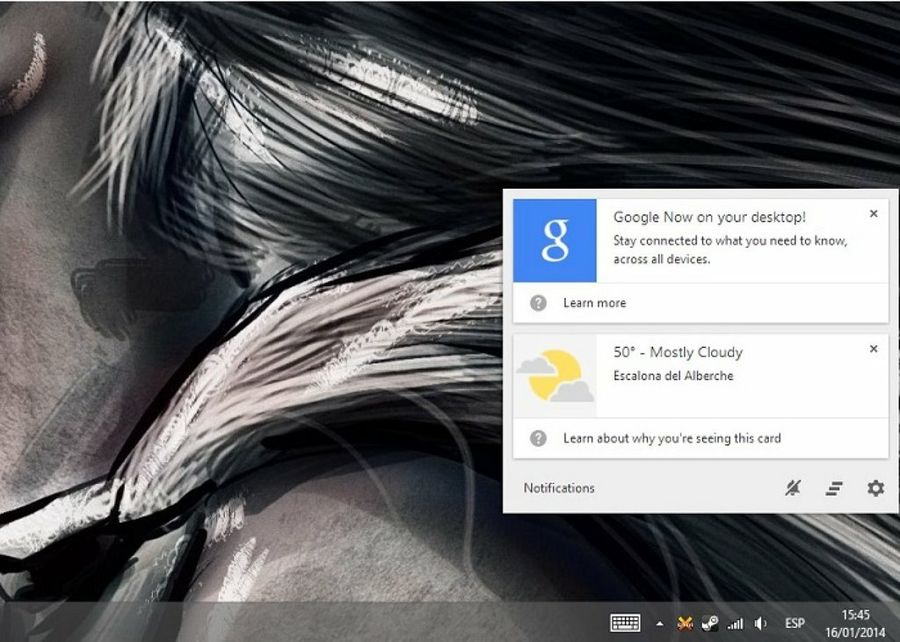Close the Mostly Cloudy weather card
Viewport: 900px width, 642px height.
(873, 349)
